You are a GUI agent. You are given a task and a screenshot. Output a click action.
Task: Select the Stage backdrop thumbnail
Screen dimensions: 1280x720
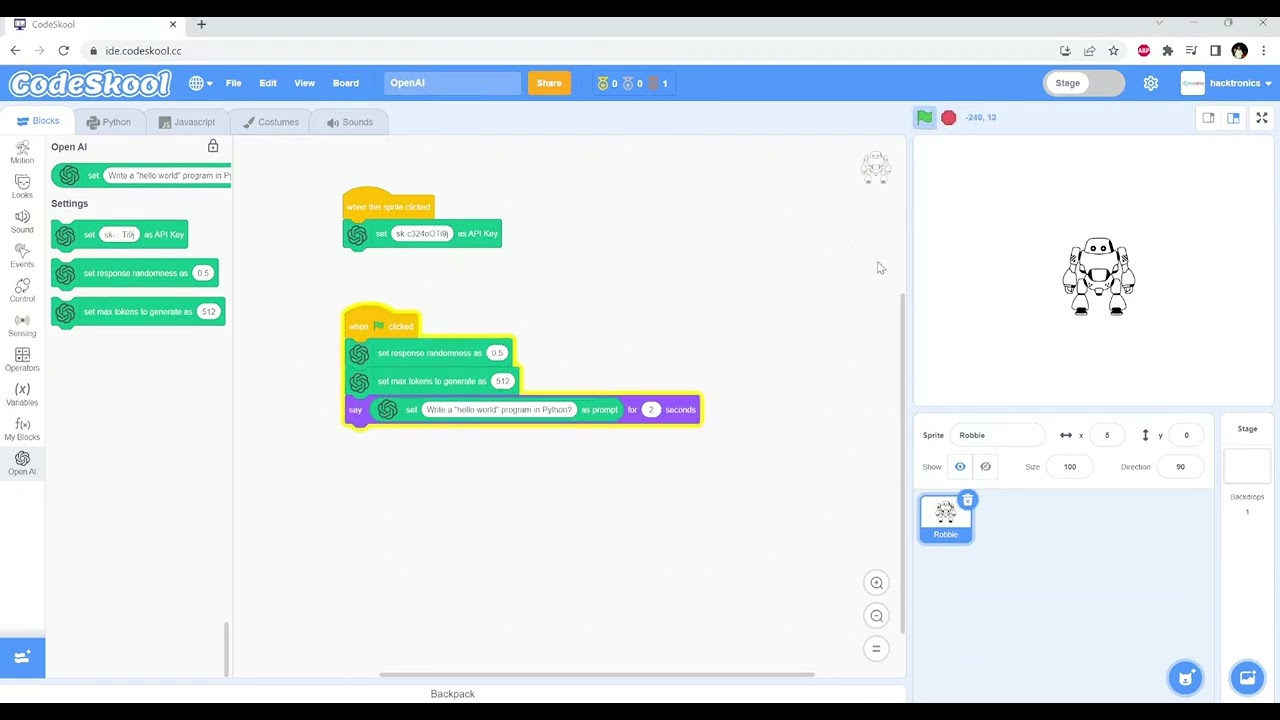1247,465
